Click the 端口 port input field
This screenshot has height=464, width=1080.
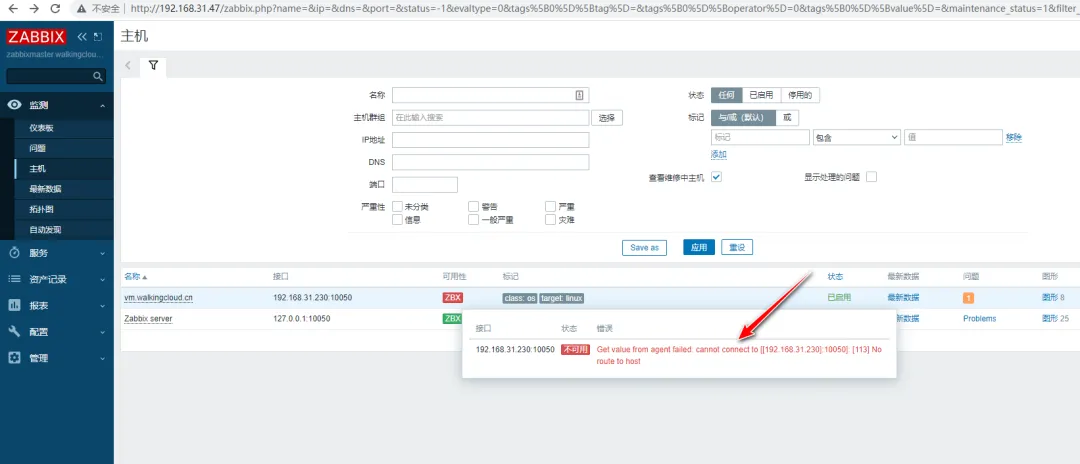(424, 184)
